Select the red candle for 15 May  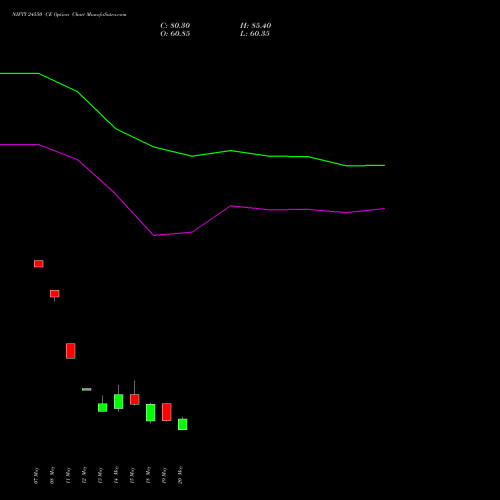(135, 399)
